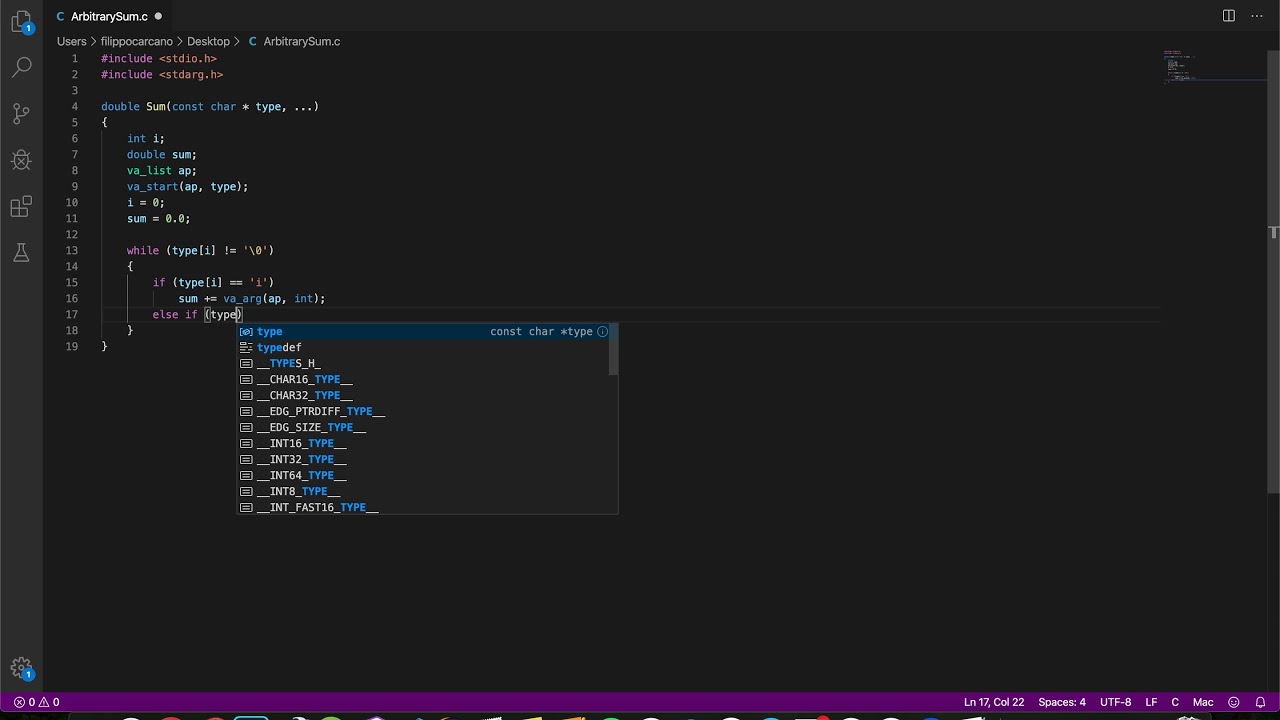Open the Run and Debug view
This screenshot has width=1280, height=720.
(21, 160)
